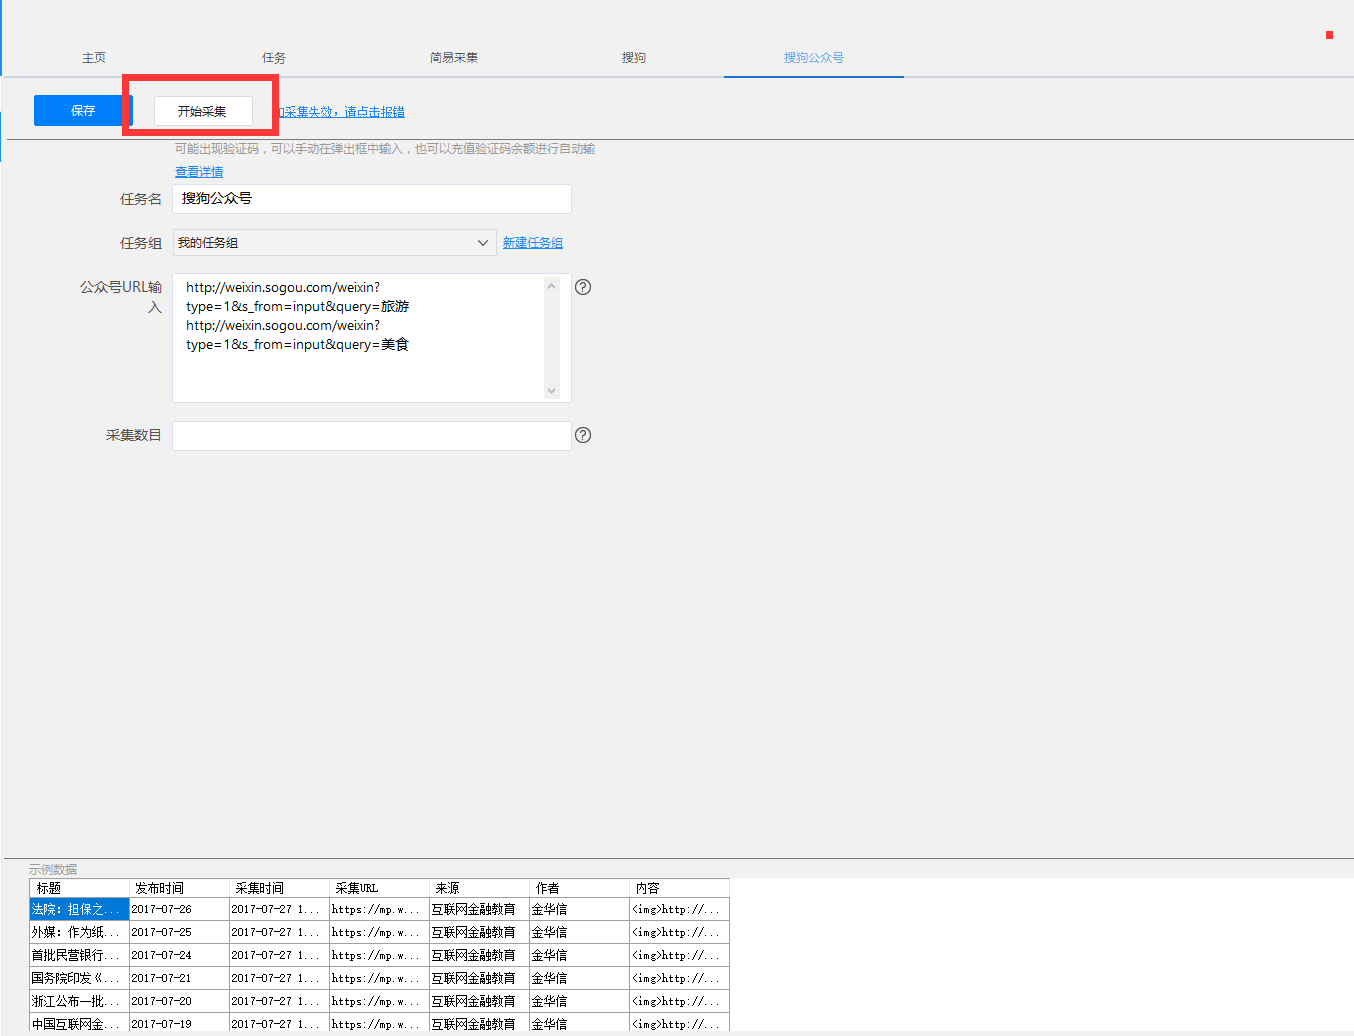The width and height of the screenshot is (1354, 1036).
Task: Switch to the 任务 tab
Action: click(x=274, y=58)
